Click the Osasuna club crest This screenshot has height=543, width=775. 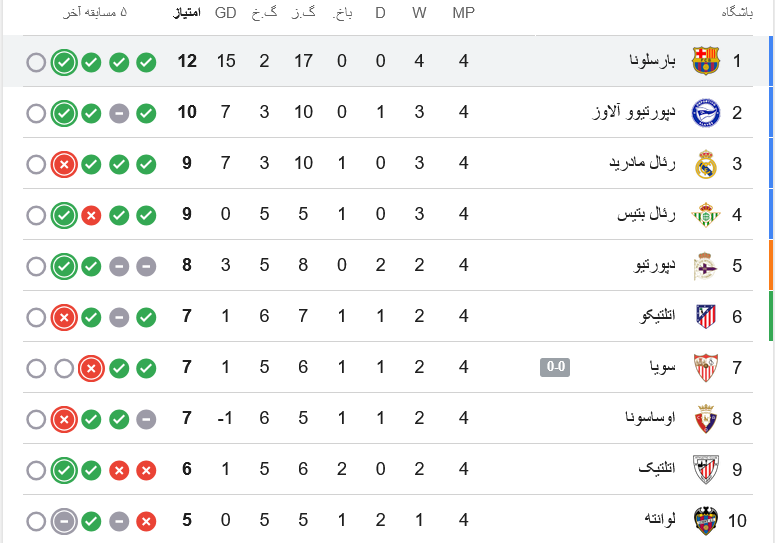[706, 418]
